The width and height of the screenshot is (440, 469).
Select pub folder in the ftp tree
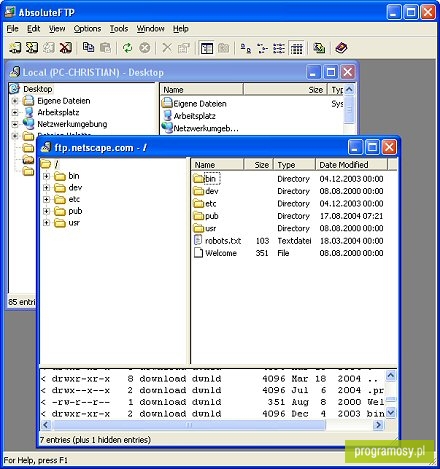pyautogui.click(x=75, y=211)
